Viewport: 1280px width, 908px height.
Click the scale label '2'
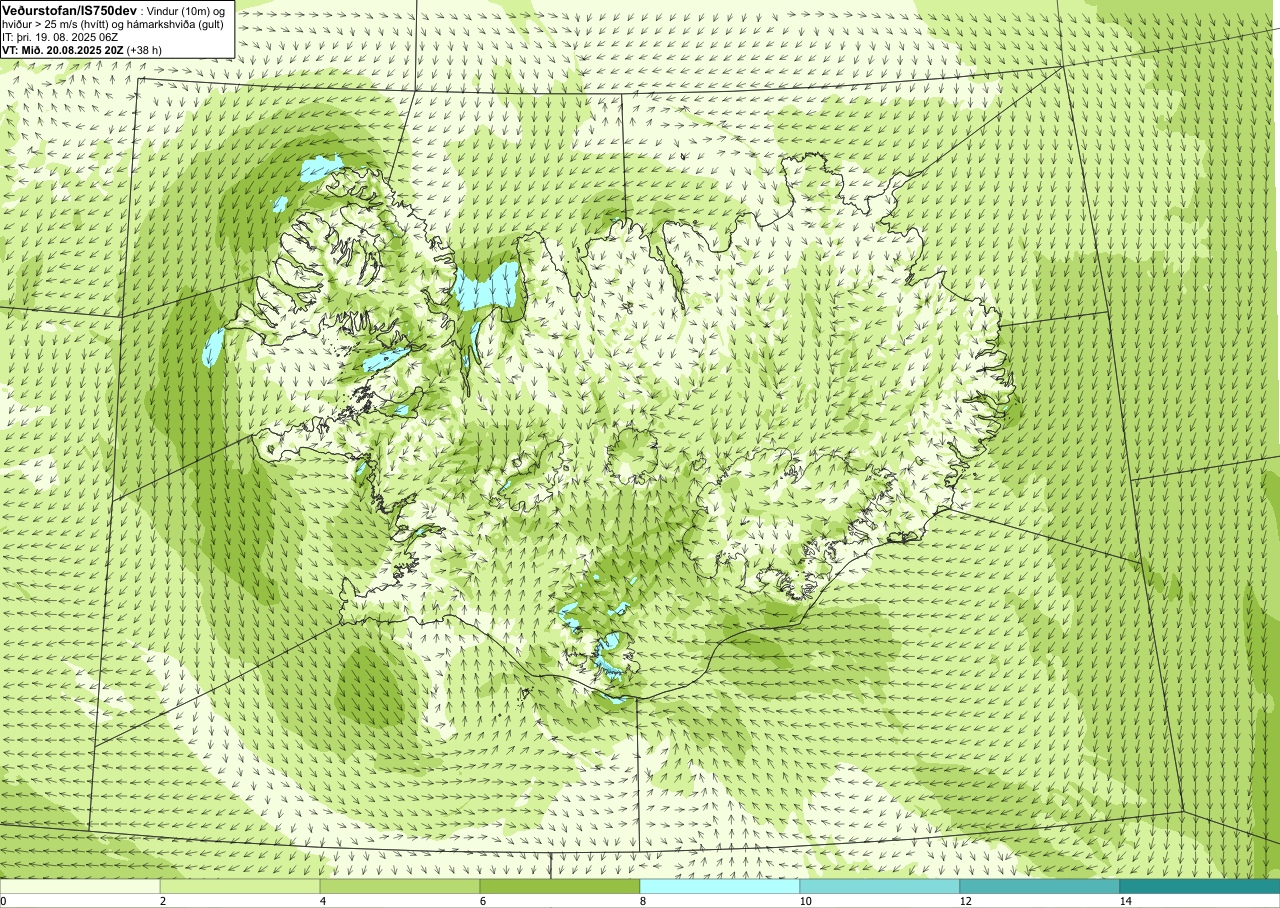click(163, 901)
